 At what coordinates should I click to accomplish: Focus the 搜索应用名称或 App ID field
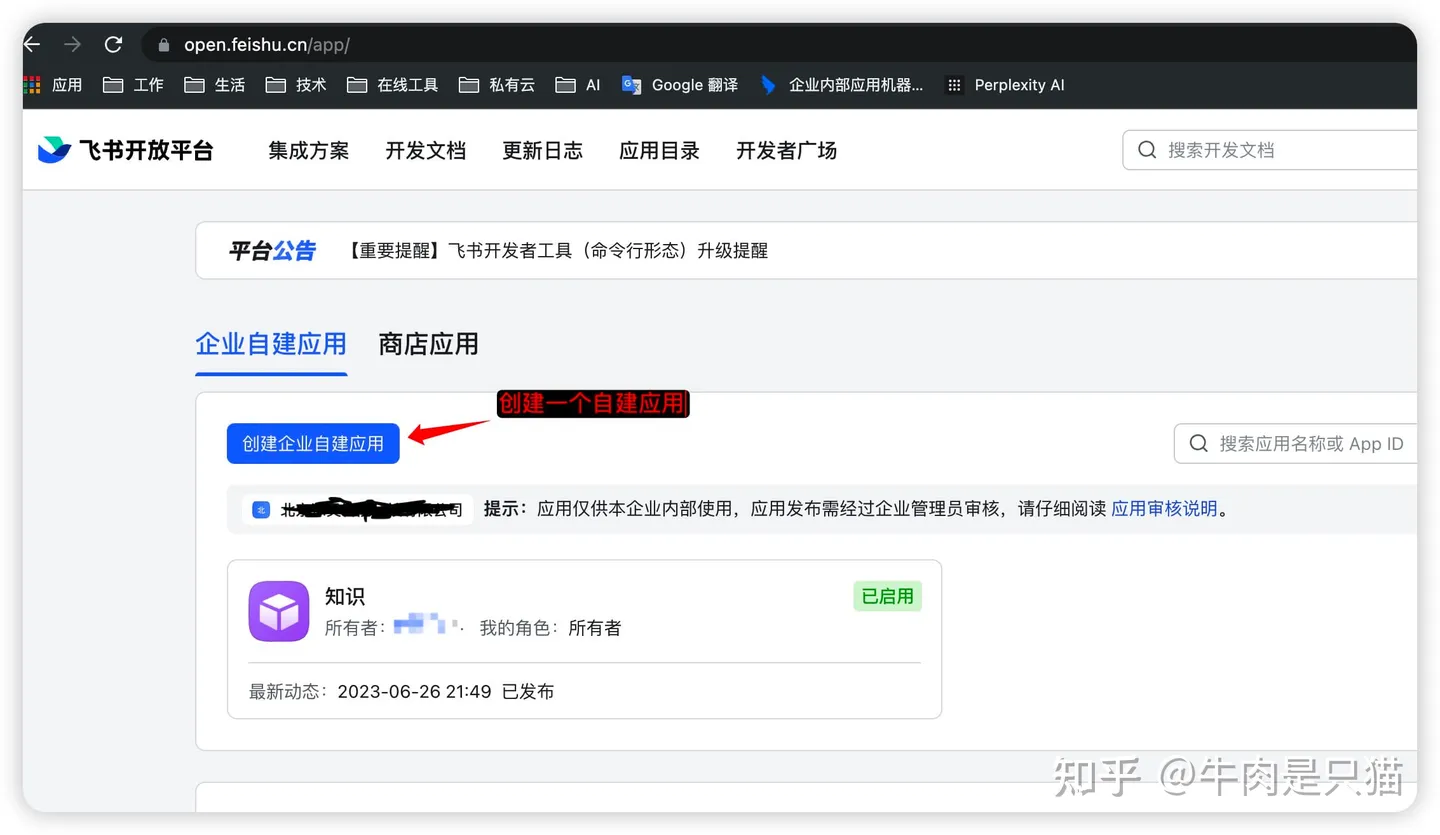pos(1296,443)
